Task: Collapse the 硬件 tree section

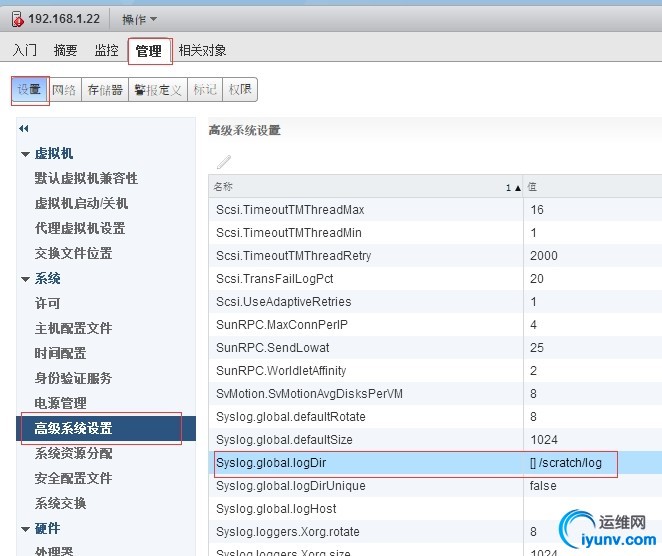Action: click(x=25, y=529)
